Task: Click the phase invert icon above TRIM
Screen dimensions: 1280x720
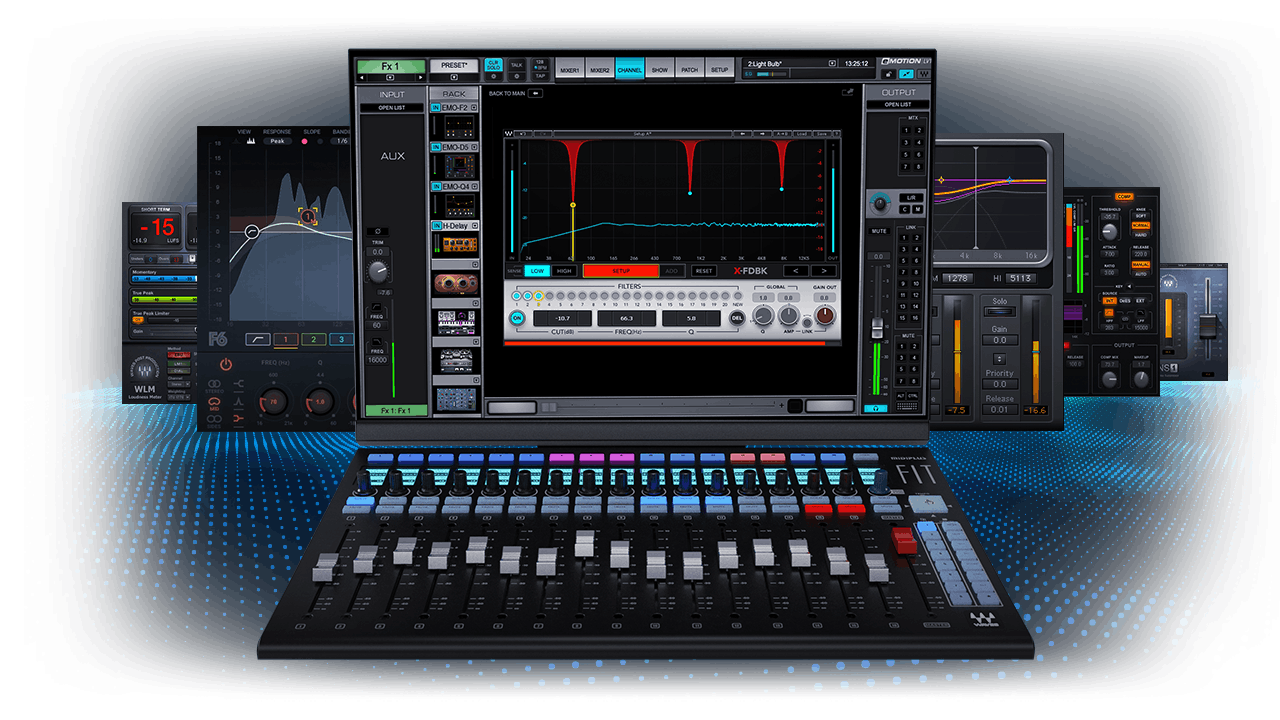Action: [377, 231]
